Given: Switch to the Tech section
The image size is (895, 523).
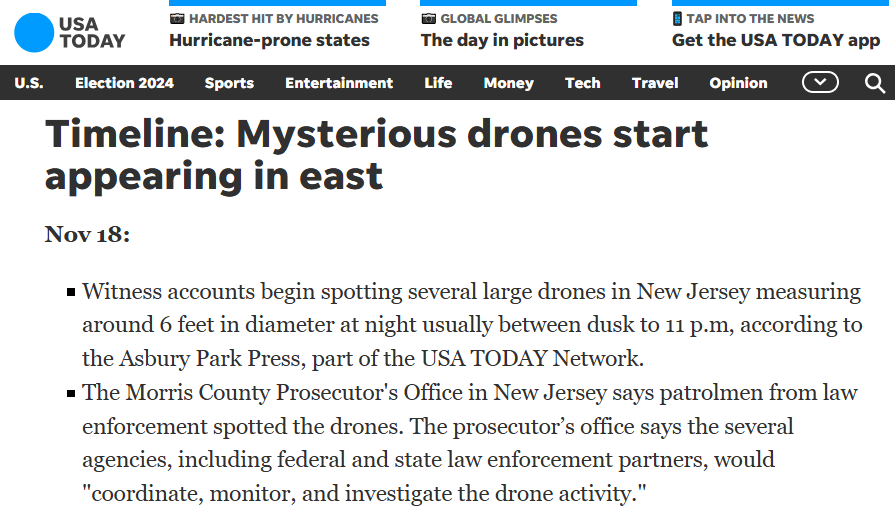Looking at the screenshot, I should point(582,83).
